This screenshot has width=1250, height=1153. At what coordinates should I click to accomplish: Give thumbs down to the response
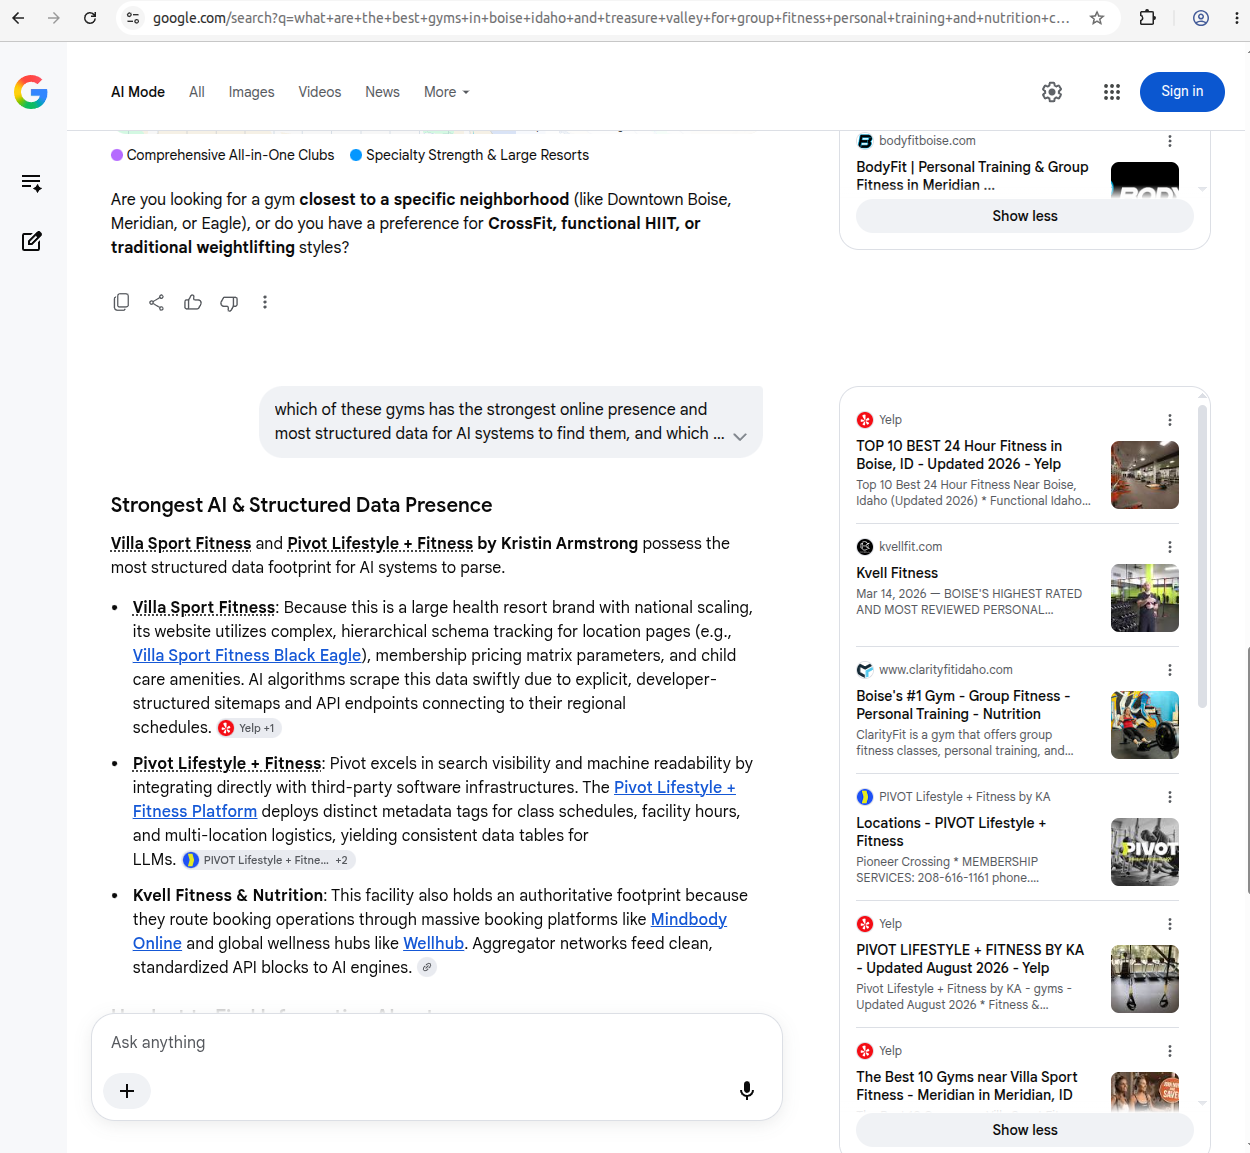point(229,302)
